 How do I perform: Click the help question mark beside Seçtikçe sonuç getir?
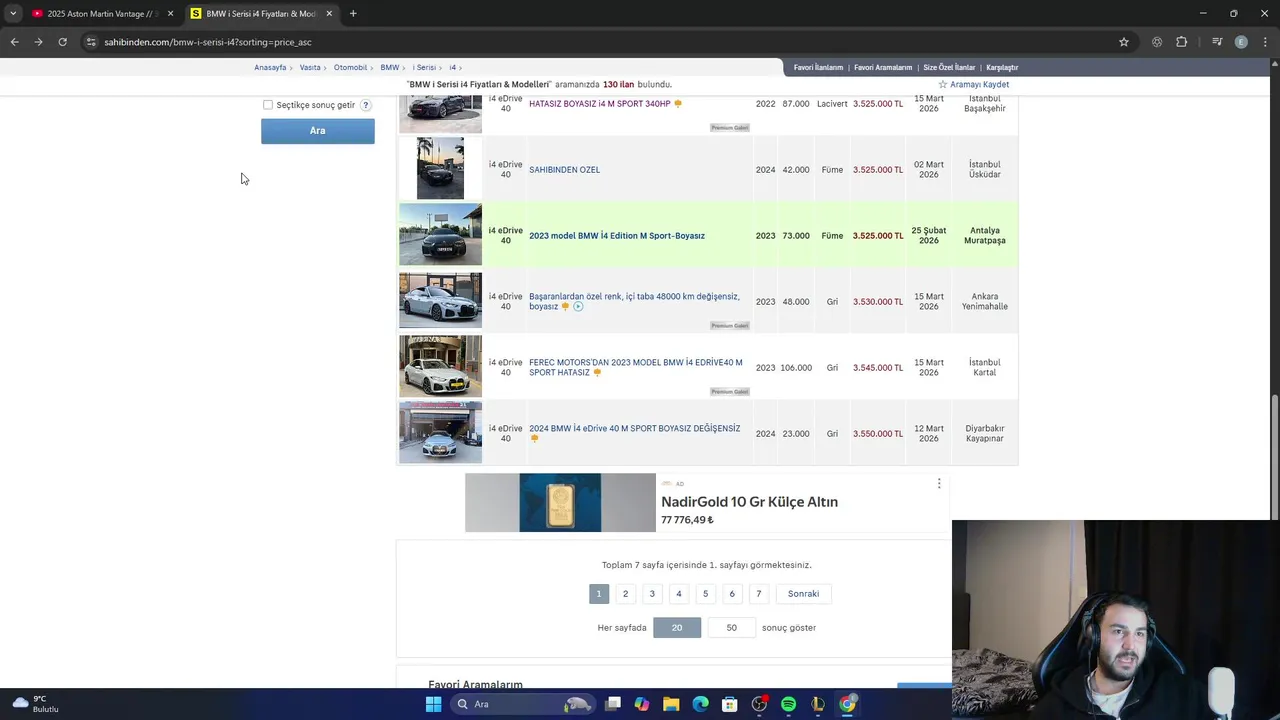point(366,105)
